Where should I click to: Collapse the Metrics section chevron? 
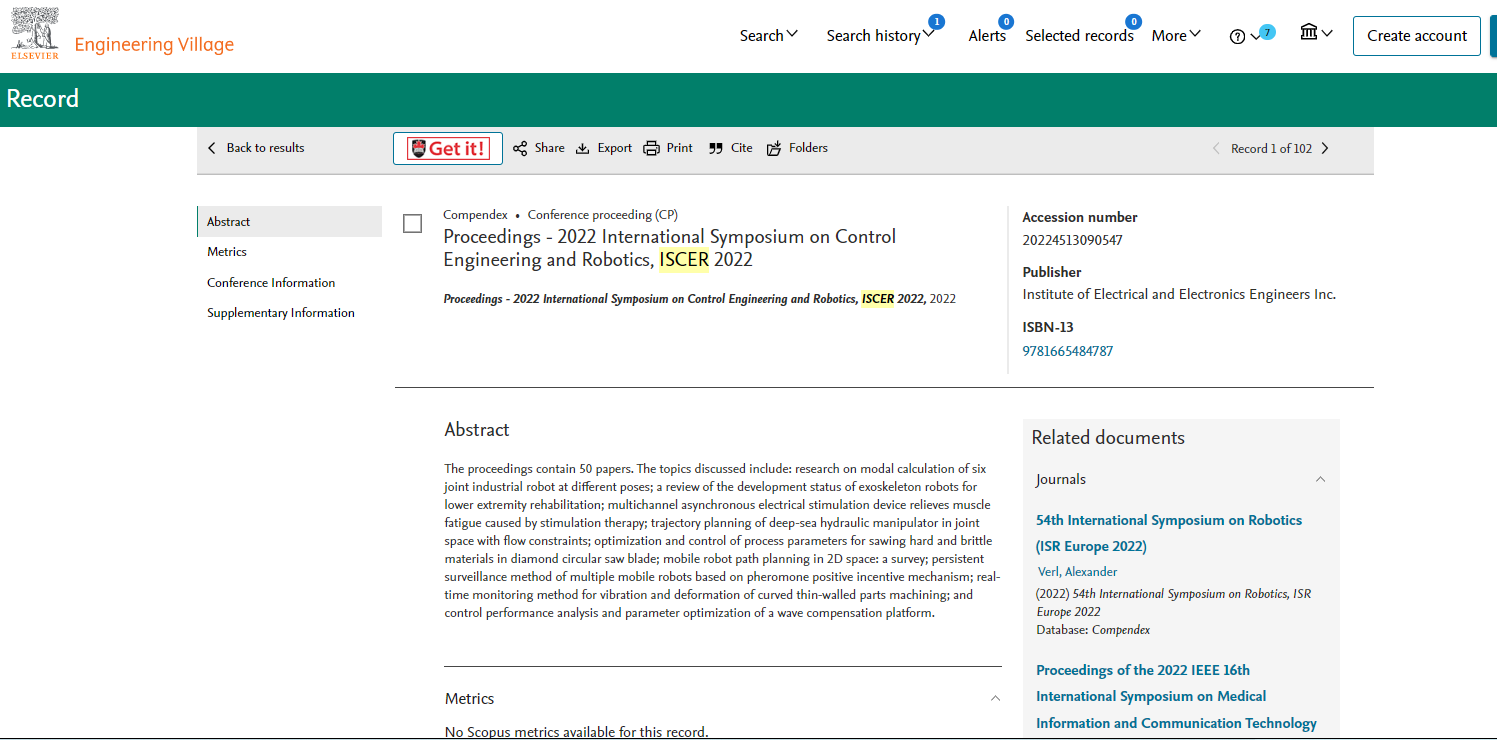tap(995, 698)
